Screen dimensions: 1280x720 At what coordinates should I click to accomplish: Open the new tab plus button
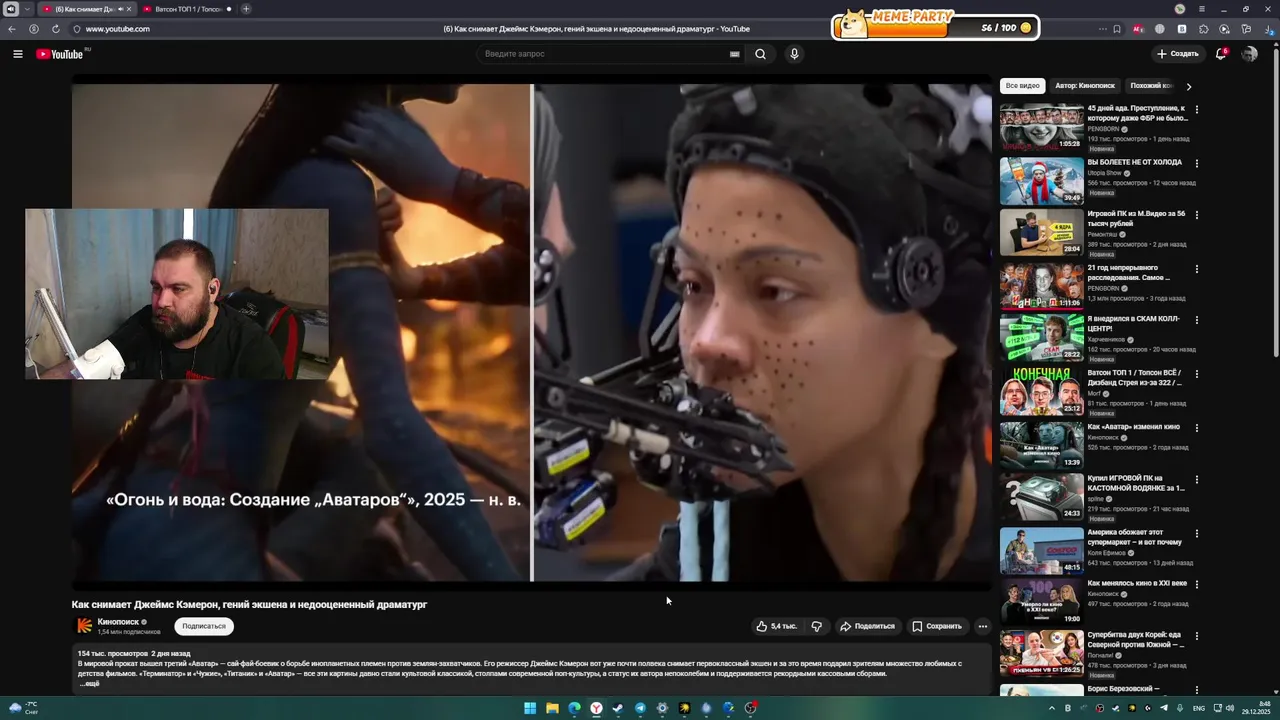pos(246,9)
